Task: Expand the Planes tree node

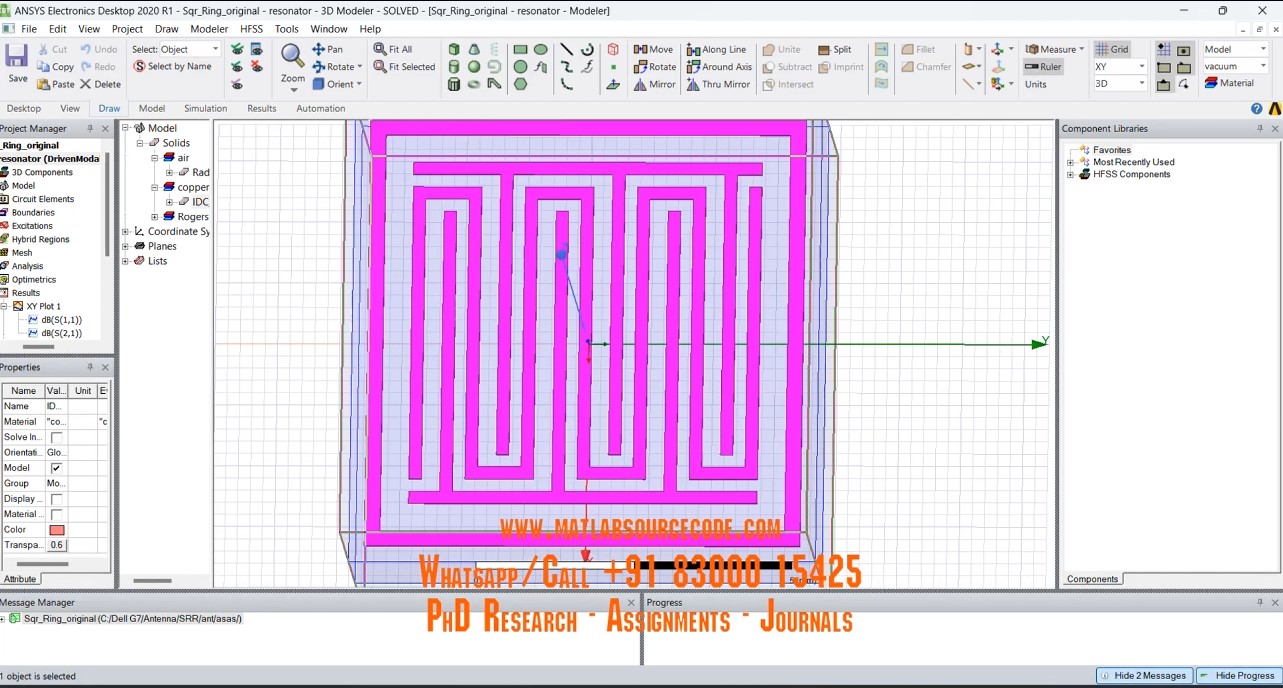Action: [126, 246]
